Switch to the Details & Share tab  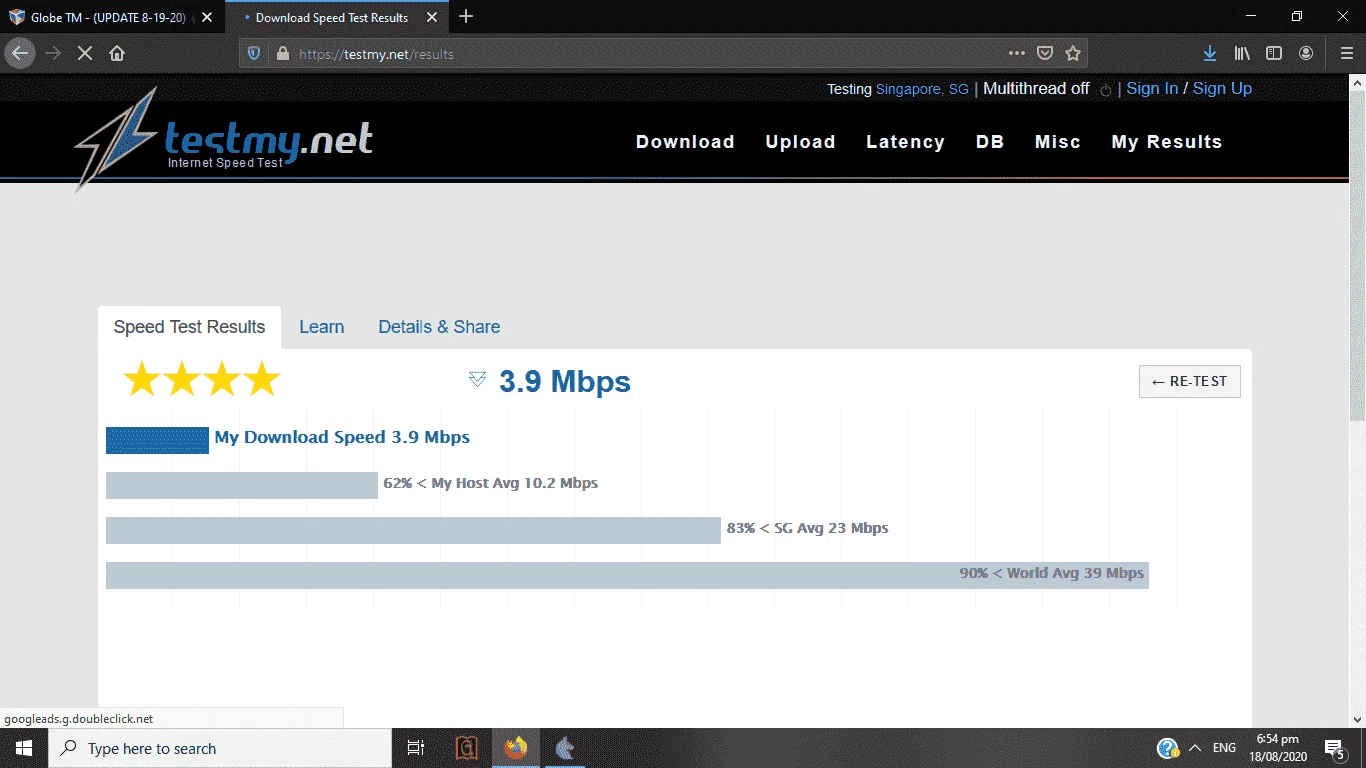click(439, 327)
